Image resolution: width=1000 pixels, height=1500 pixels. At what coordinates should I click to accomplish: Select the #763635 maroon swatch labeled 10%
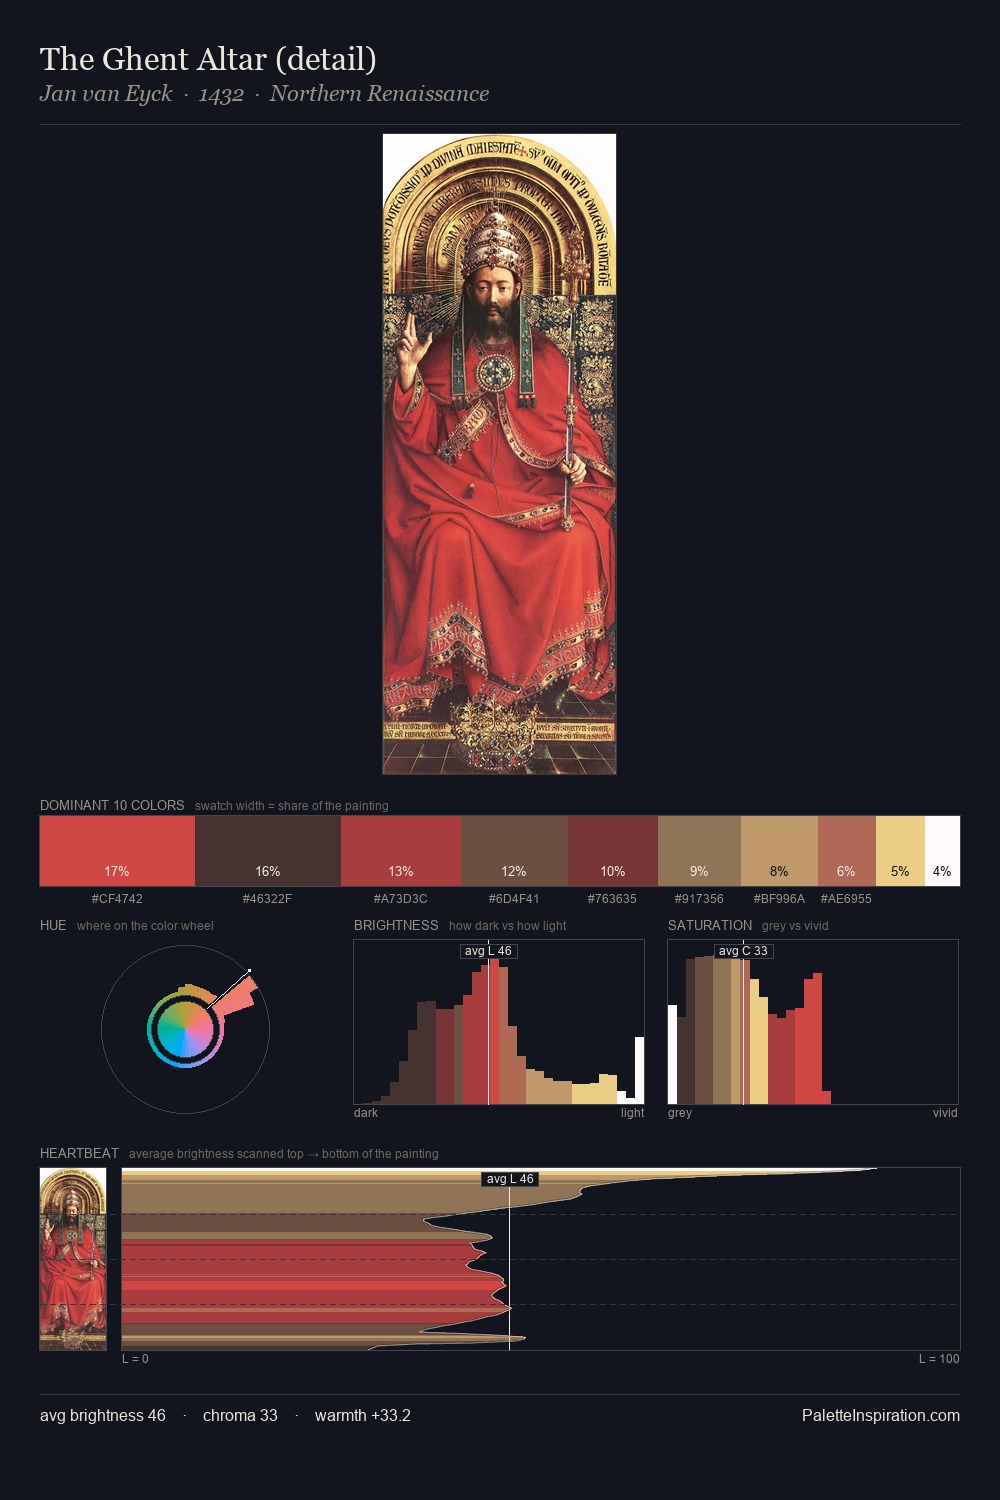613,851
